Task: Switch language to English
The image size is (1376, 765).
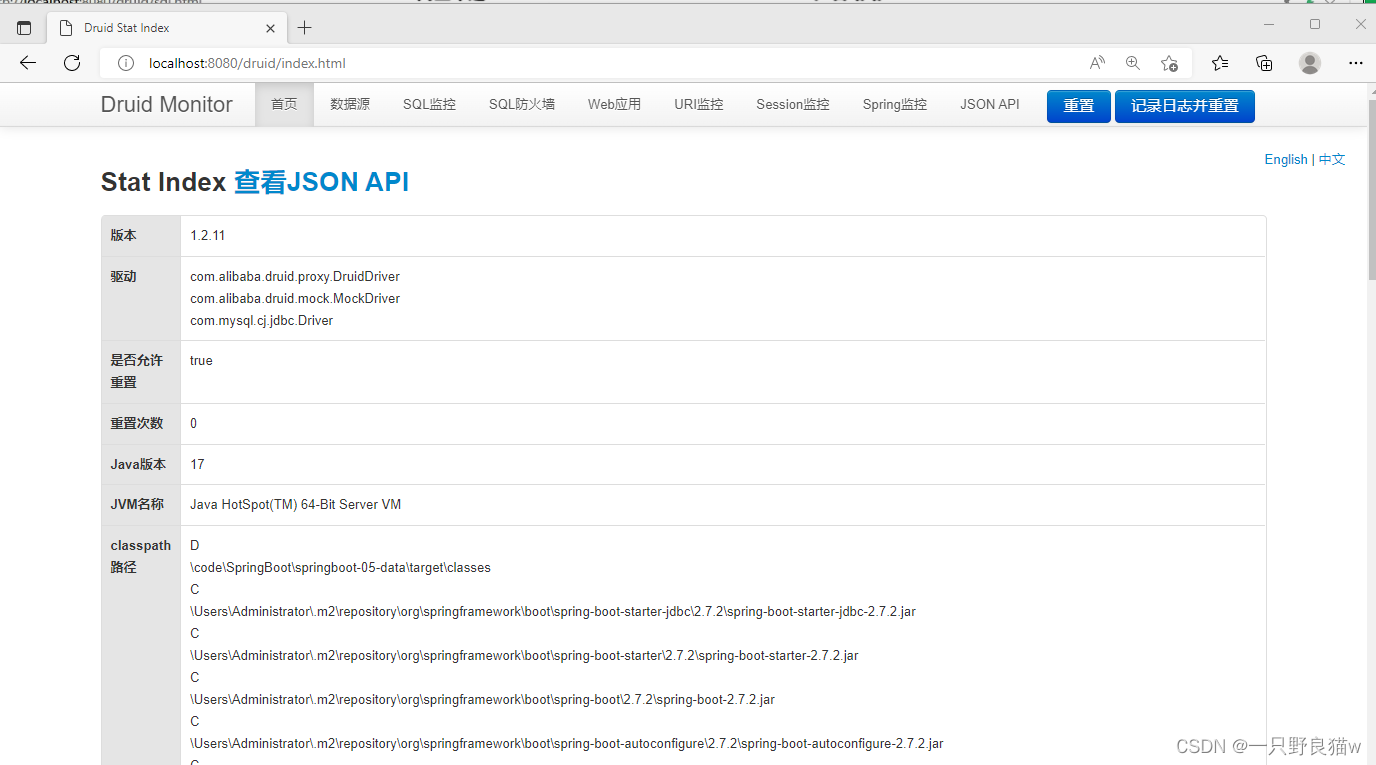Action: [x=1286, y=159]
